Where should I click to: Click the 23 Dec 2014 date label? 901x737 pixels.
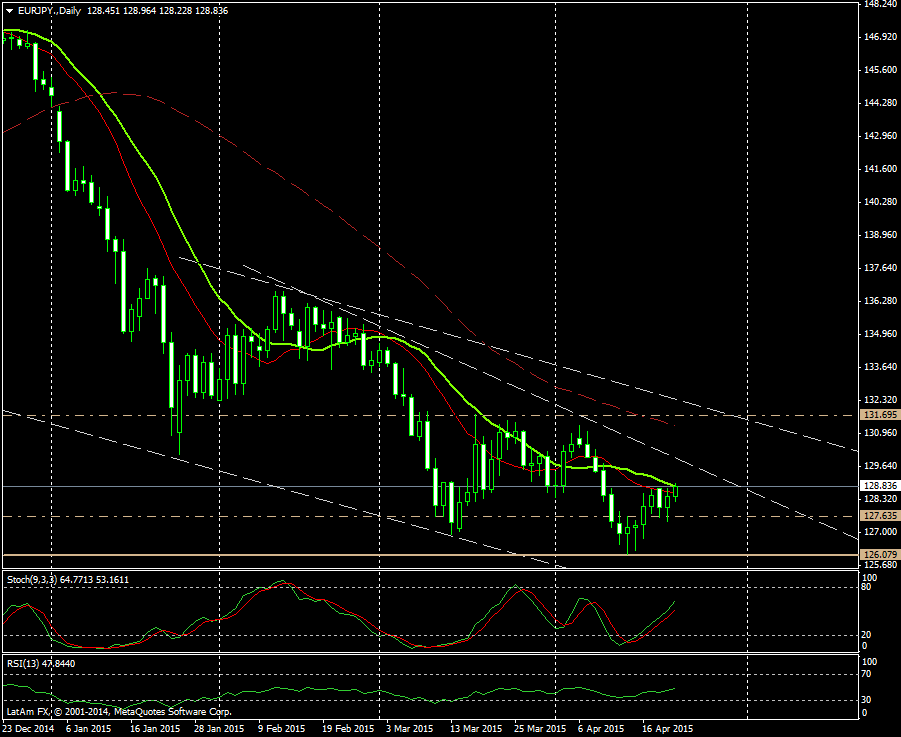point(28,729)
